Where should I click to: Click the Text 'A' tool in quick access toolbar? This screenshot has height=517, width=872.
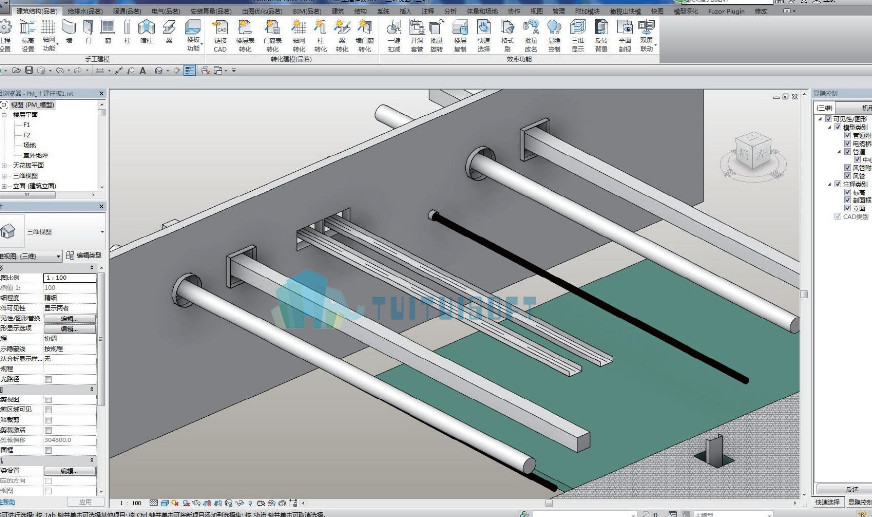[x=143, y=71]
